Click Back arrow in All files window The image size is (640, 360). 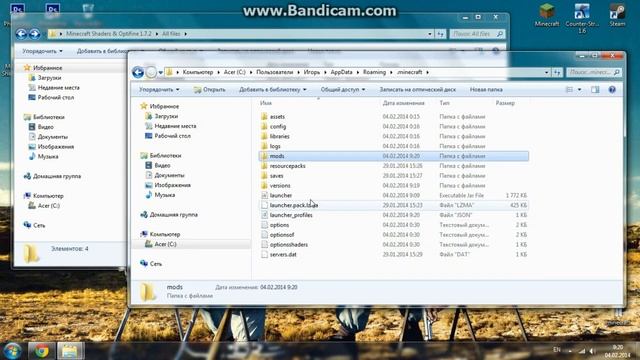(21, 34)
